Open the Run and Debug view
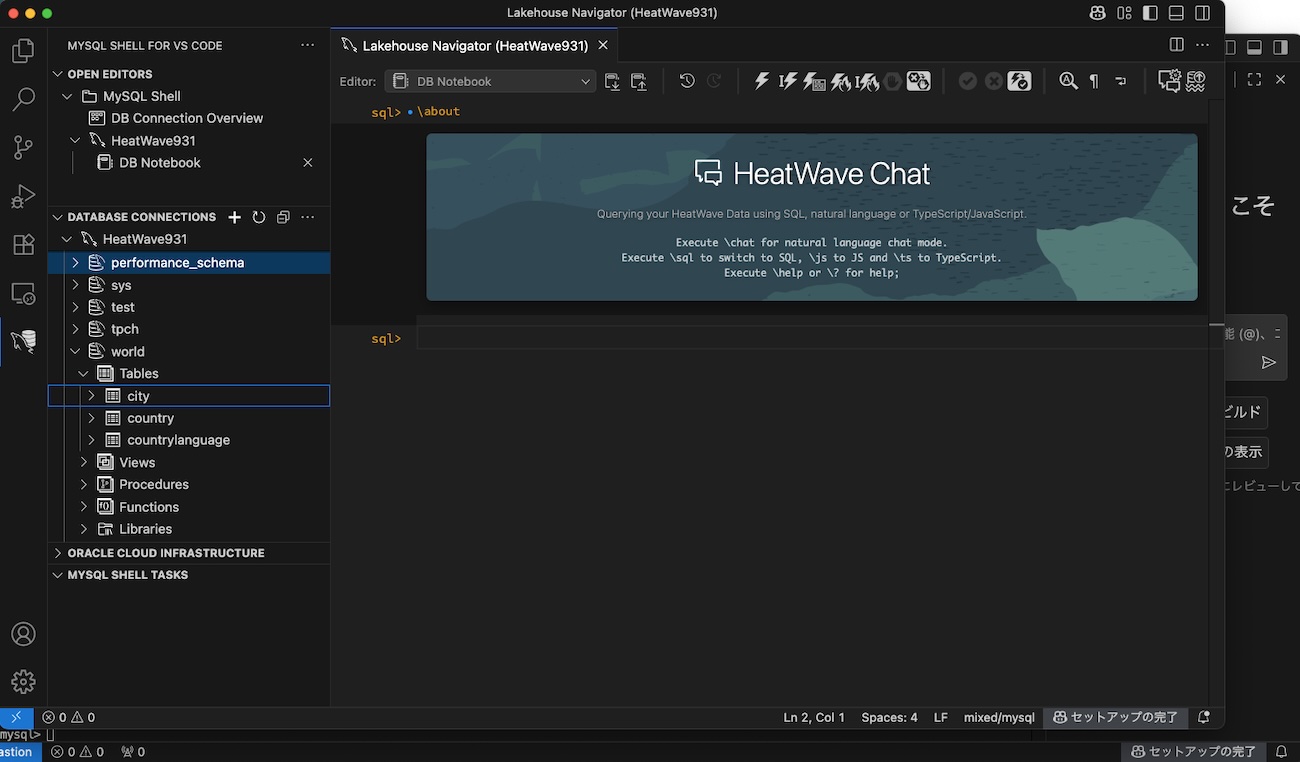The width and height of the screenshot is (1300, 762). (x=23, y=196)
